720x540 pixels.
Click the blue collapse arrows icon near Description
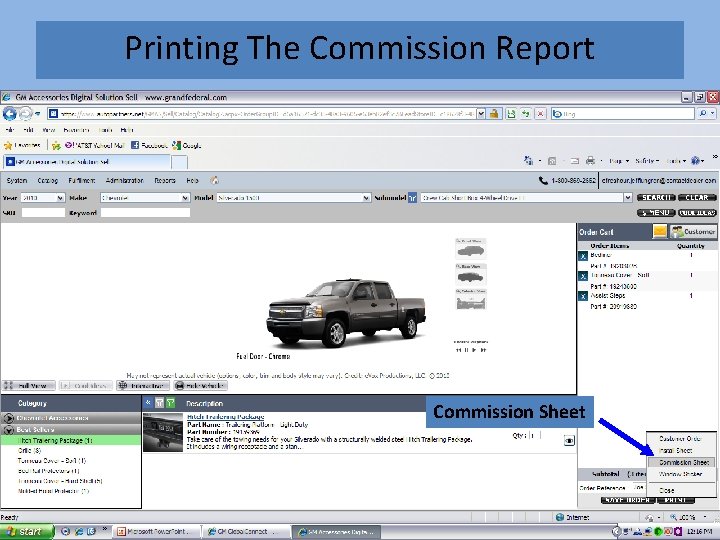point(148,403)
